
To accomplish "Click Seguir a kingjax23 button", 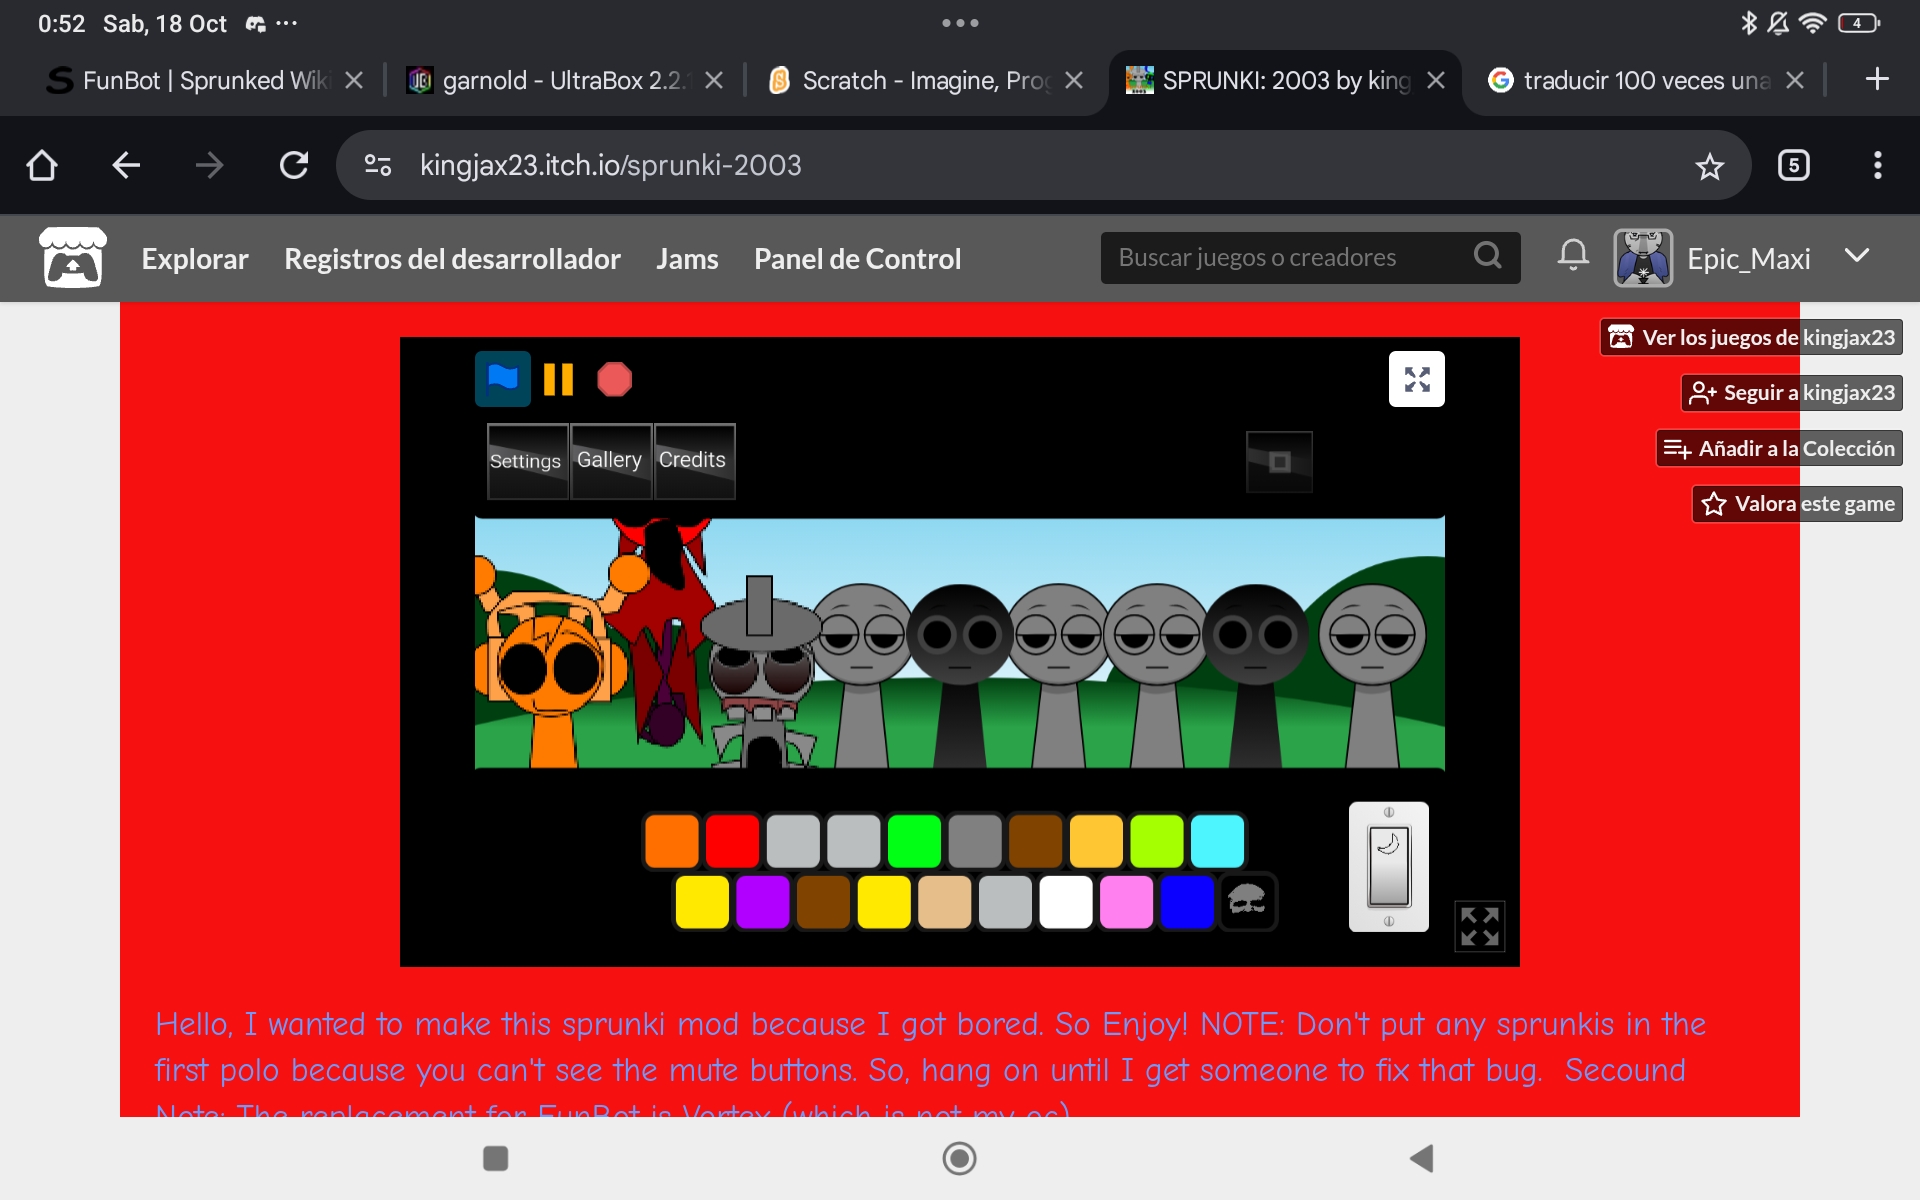I will pyautogui.click(x=1792, y=393).
